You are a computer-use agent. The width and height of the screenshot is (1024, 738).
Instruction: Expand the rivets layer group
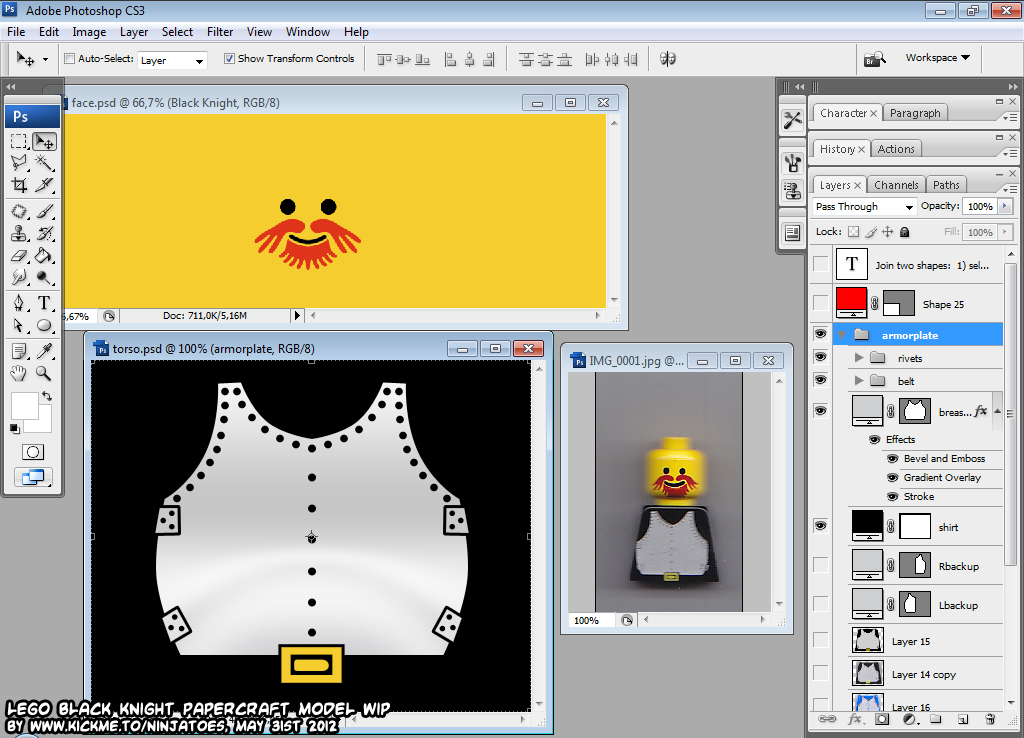[859, 358]
